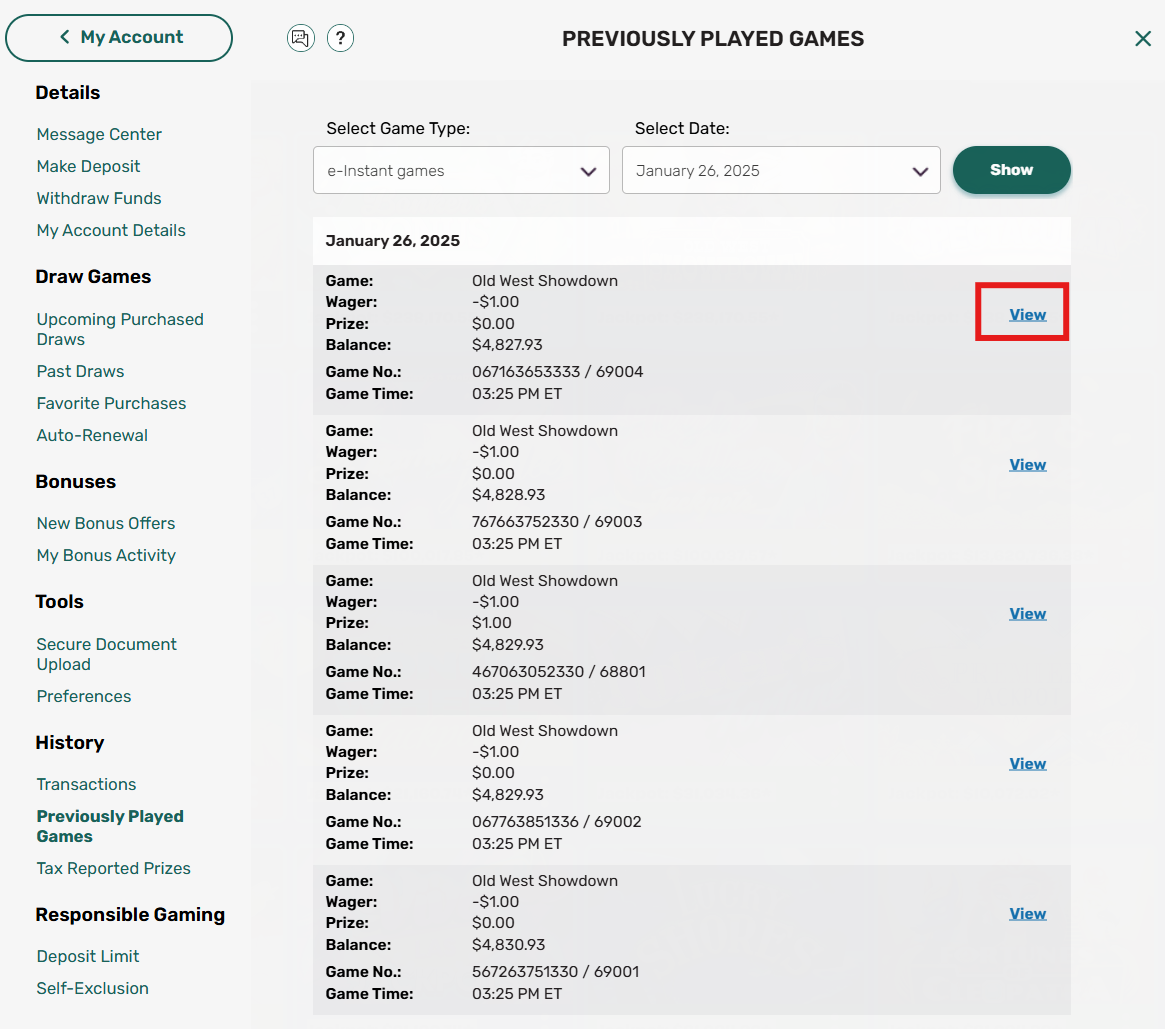Click the back chevron on My Account button

63,36
